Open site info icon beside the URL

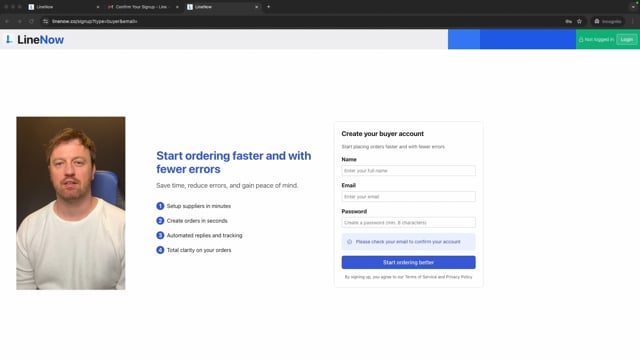(x=45, y=21)
